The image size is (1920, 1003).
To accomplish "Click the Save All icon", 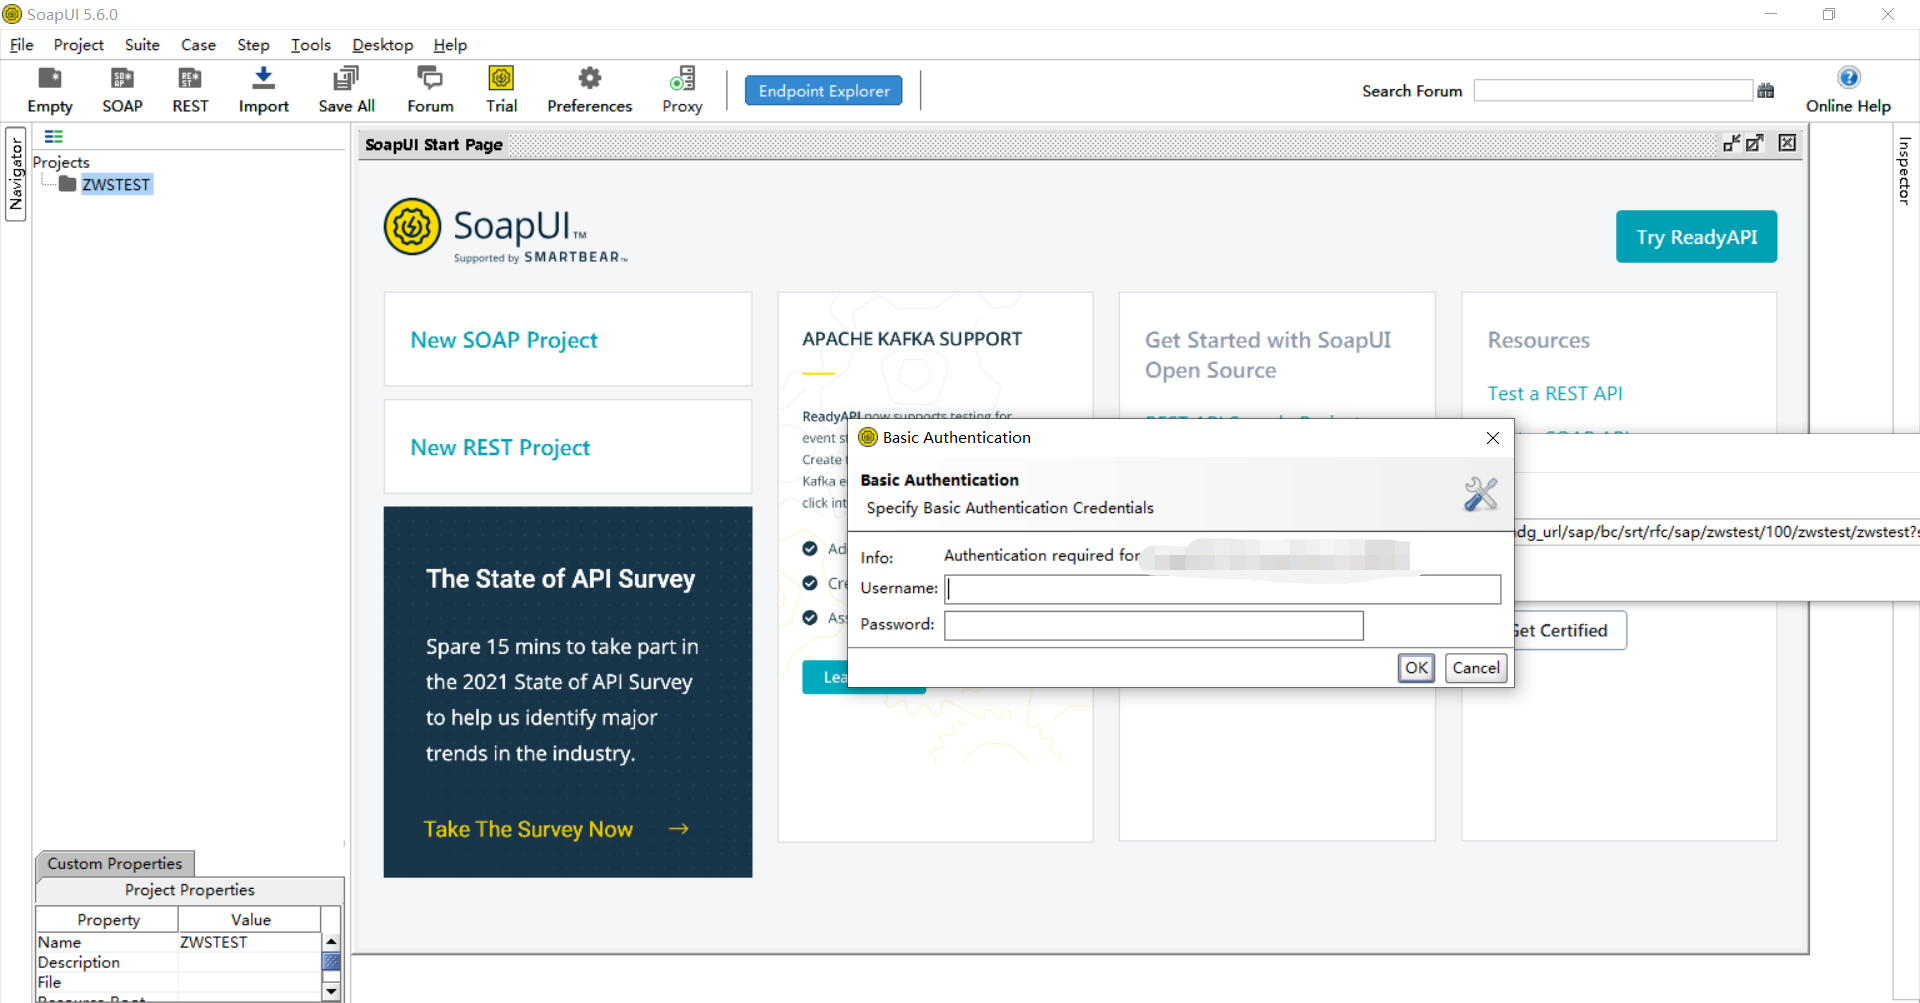I will [345, 89].
